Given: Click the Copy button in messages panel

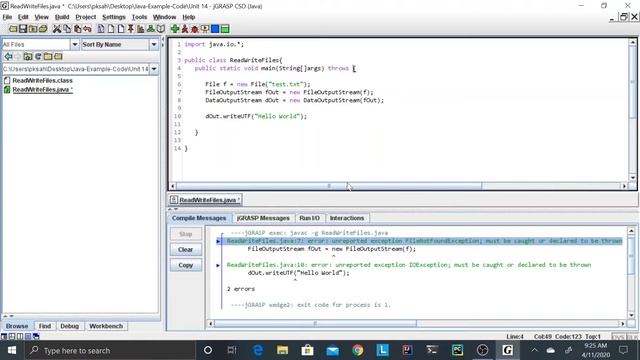Looking at the screenshot, I should click(x=186, y=265).
